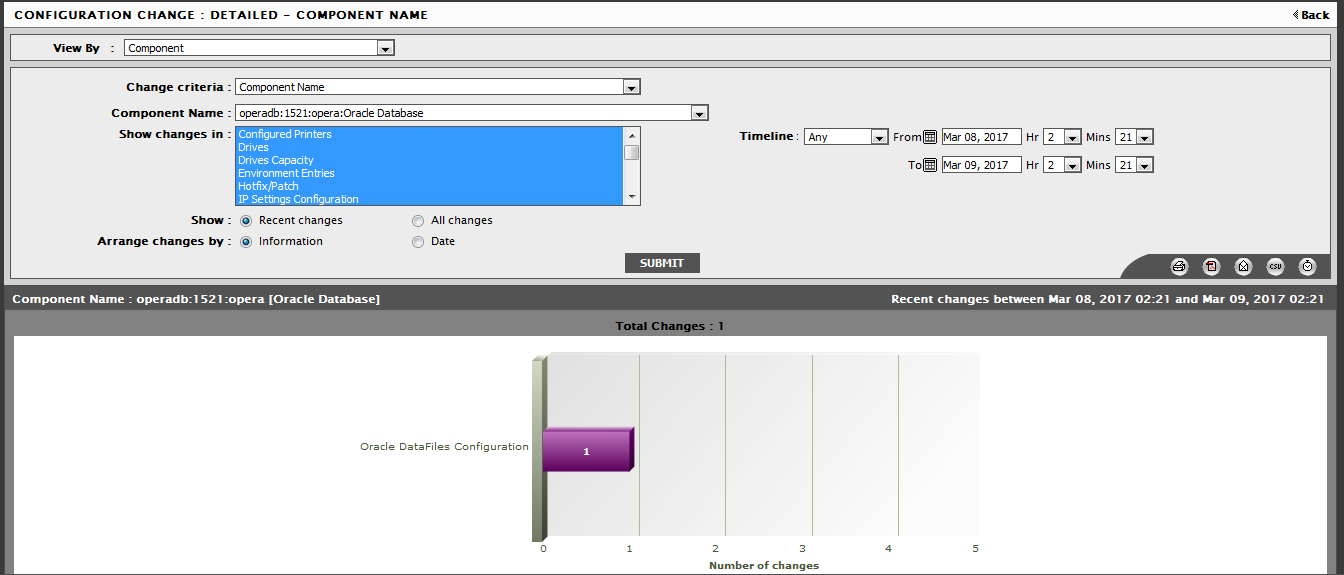
Task: Open the To Mins dropdown
Action: 1134,165
